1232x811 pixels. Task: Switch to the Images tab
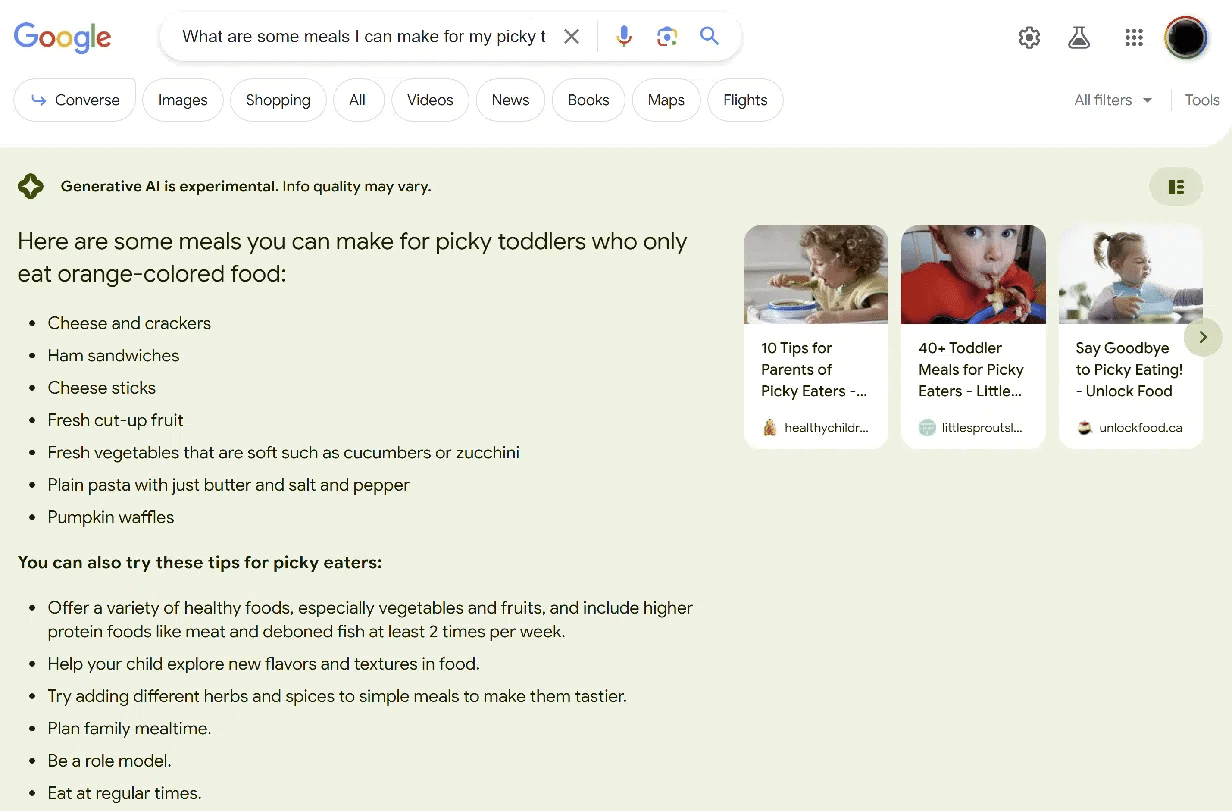pos(182,100)
